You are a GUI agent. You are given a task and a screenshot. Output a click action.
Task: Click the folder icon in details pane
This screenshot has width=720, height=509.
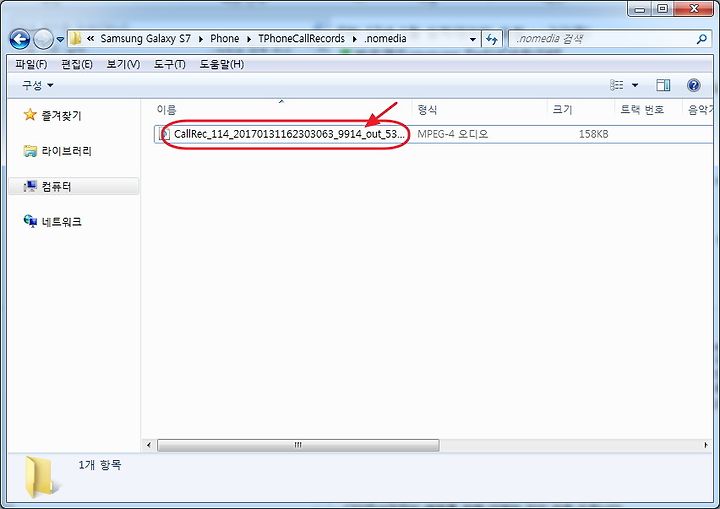pos(41,477)
